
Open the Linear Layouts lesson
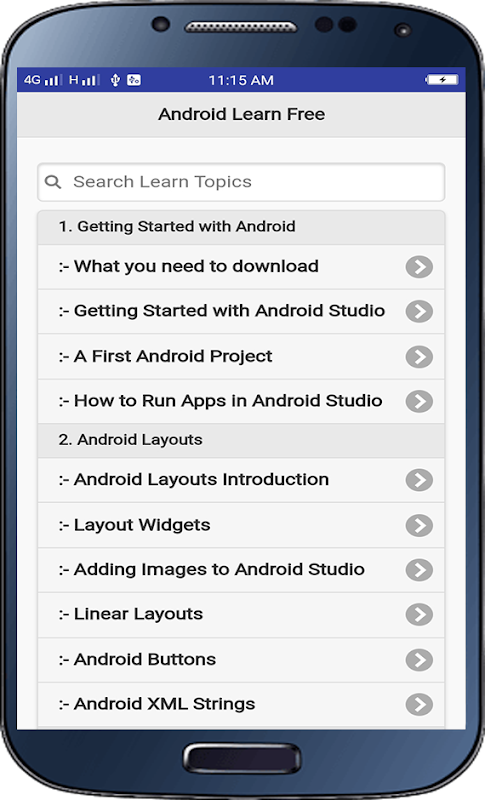click(x=241, y=614)
